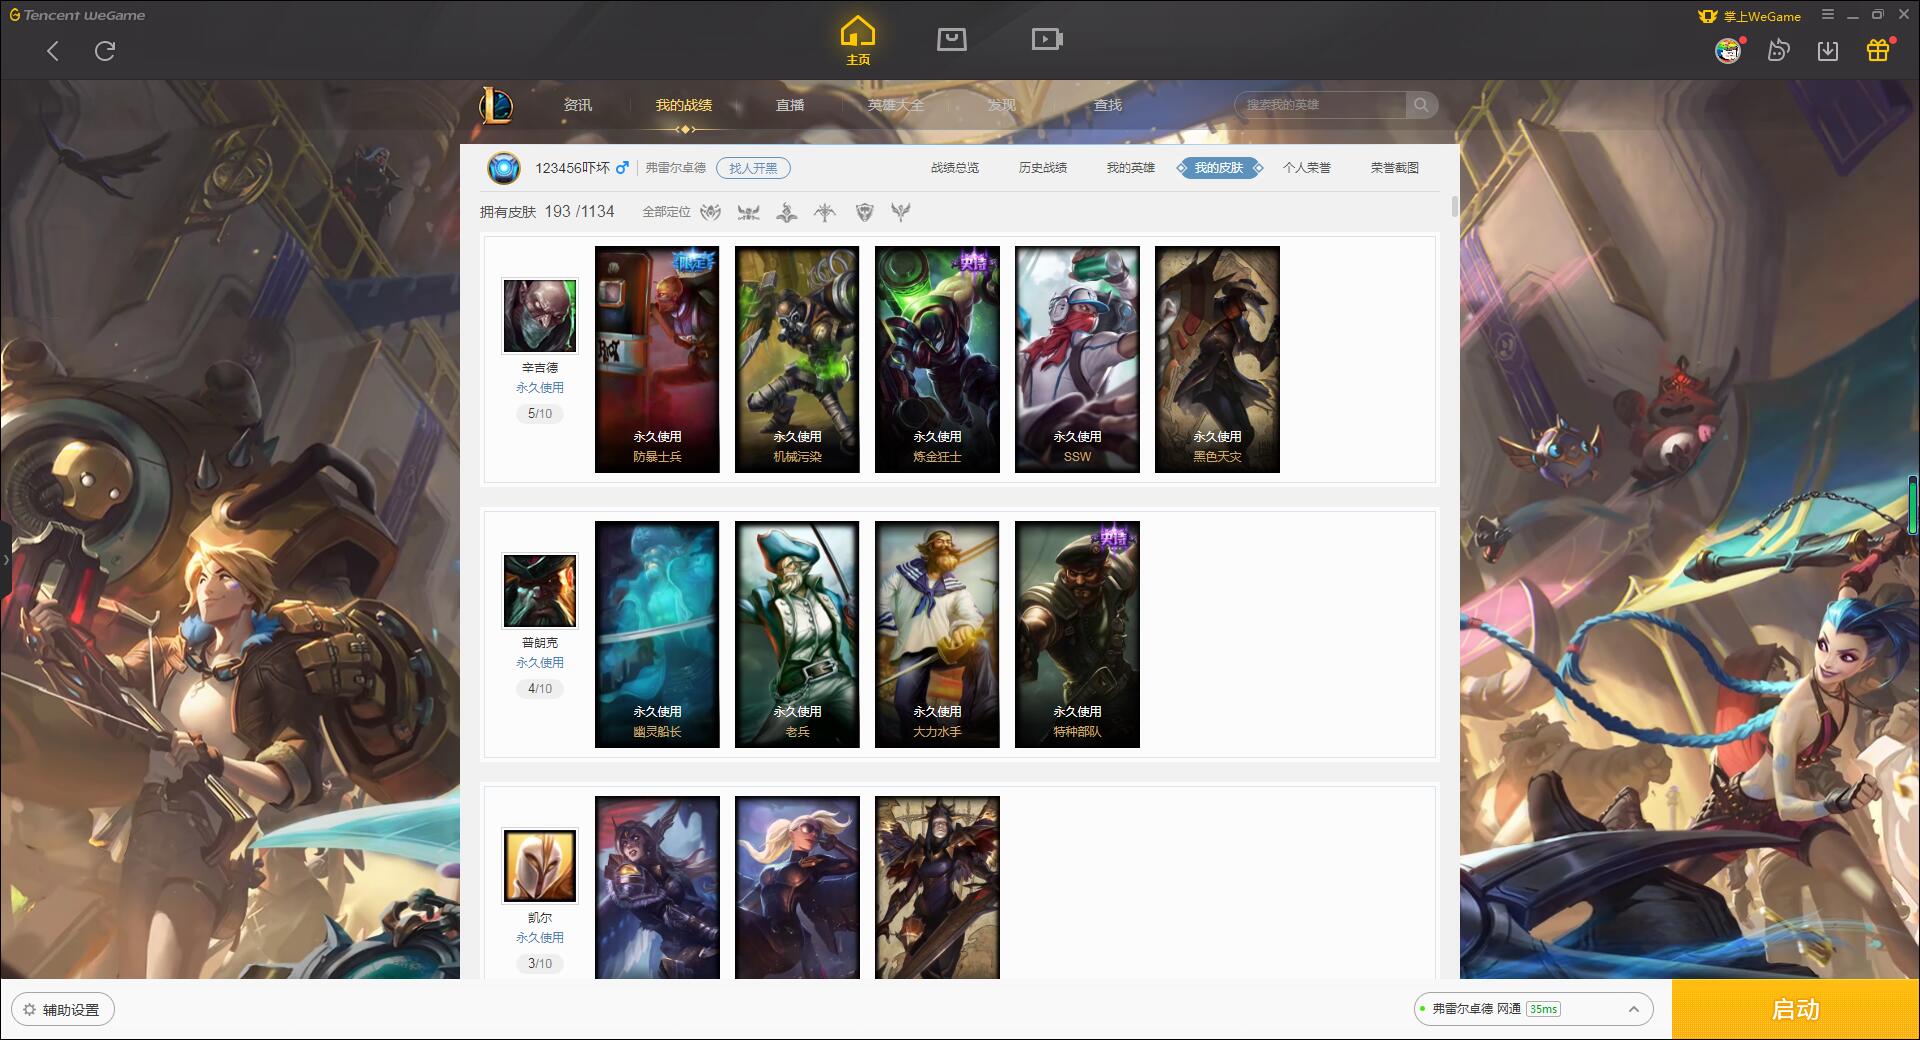Select the 我的皮肤 sub-tab

1219,168
